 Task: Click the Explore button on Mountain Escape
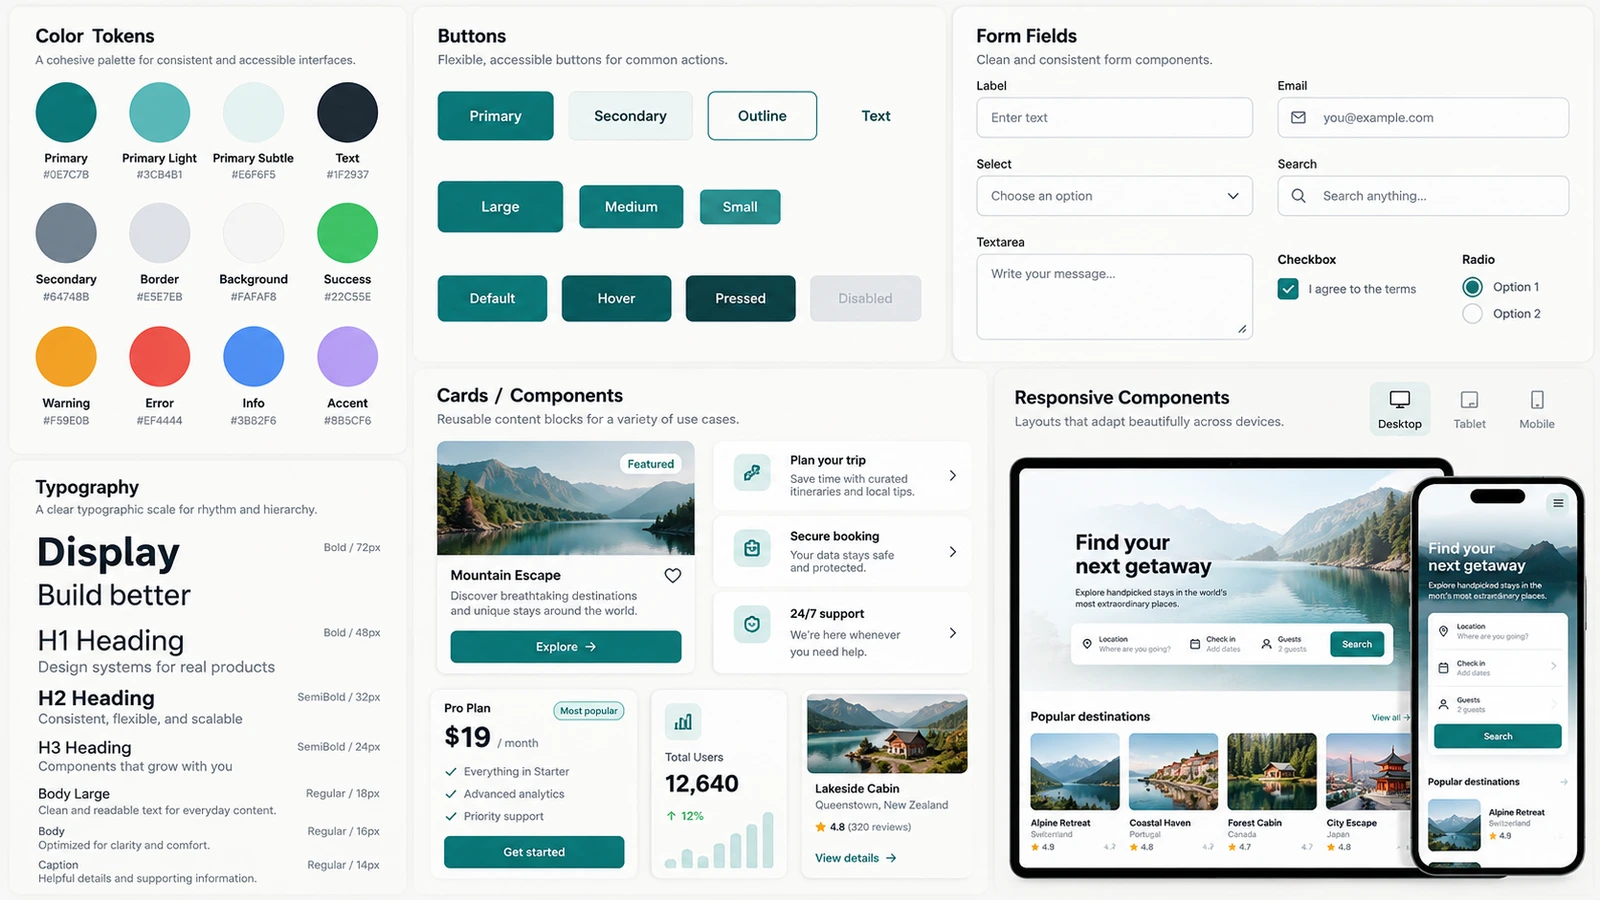[566, 647]
